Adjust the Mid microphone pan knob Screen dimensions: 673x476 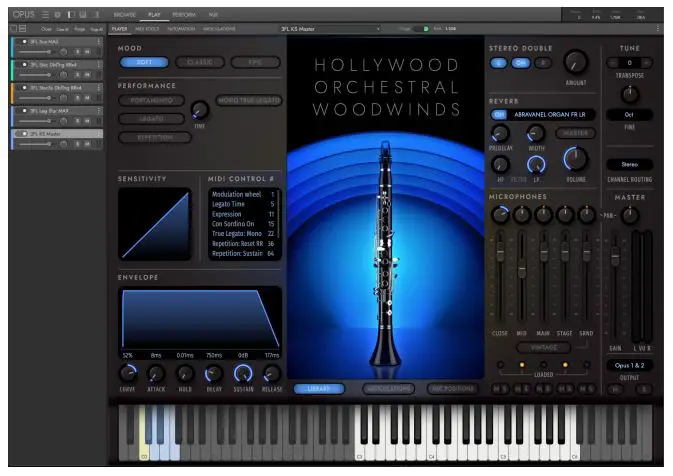[522, 215]
